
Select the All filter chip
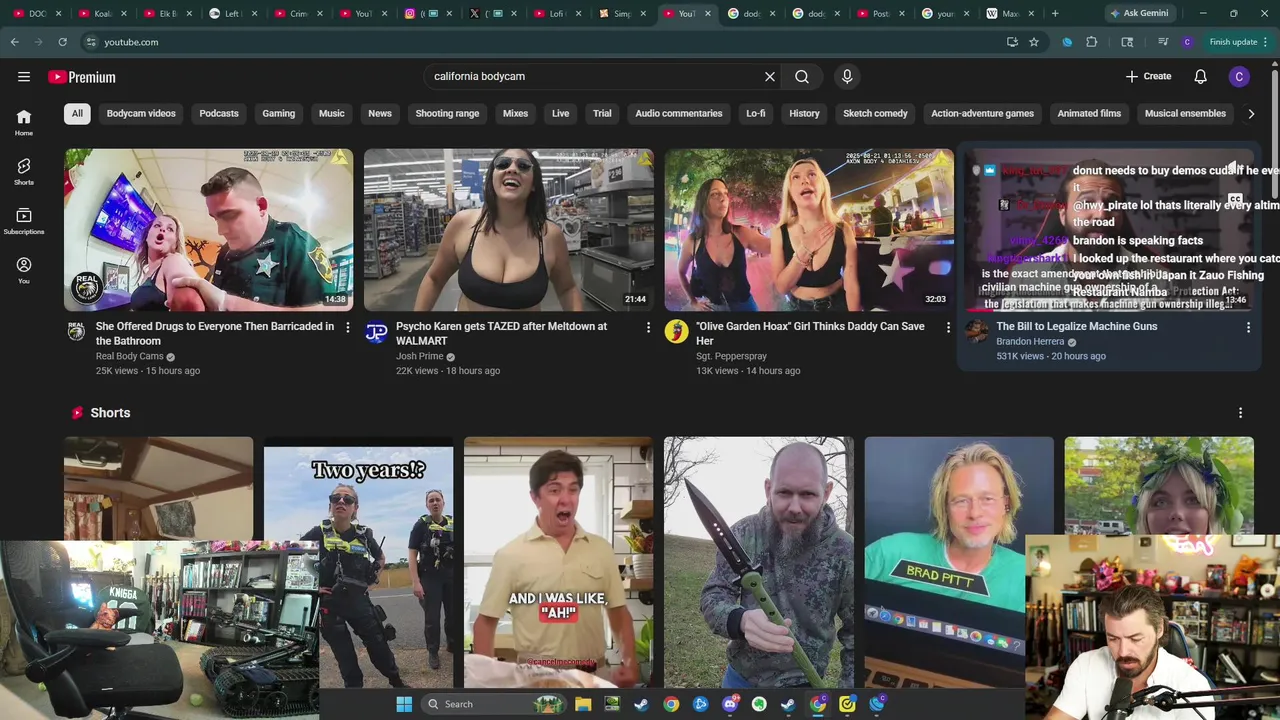(77, 113)
